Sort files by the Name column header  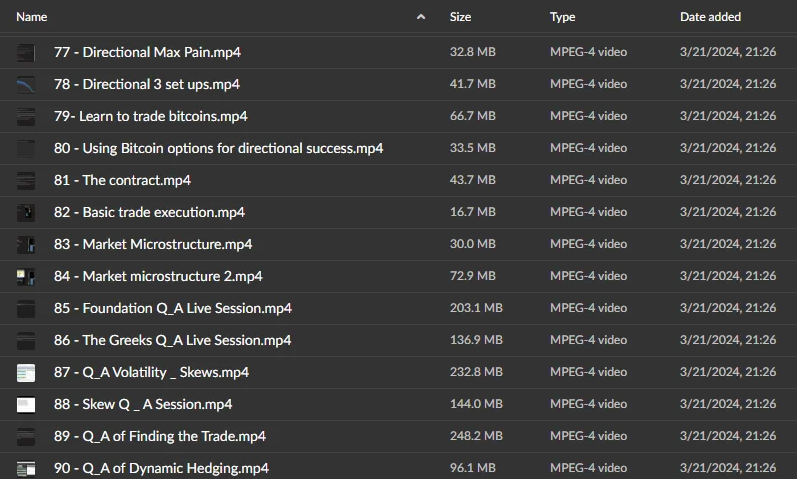[32, 17]
